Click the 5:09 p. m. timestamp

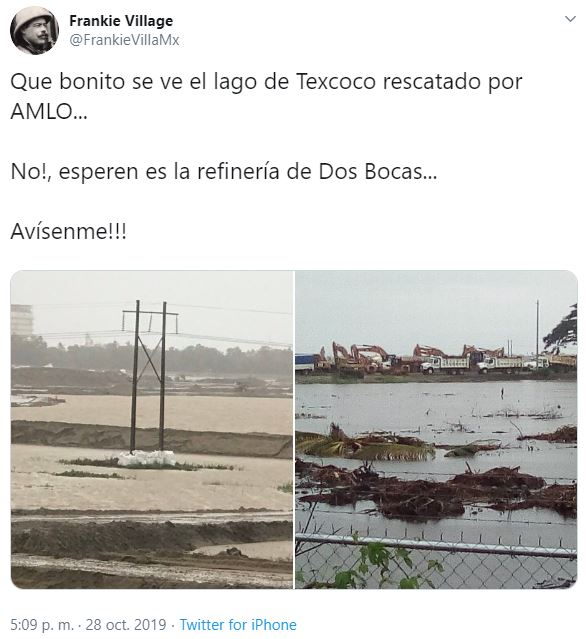(42, 625)
